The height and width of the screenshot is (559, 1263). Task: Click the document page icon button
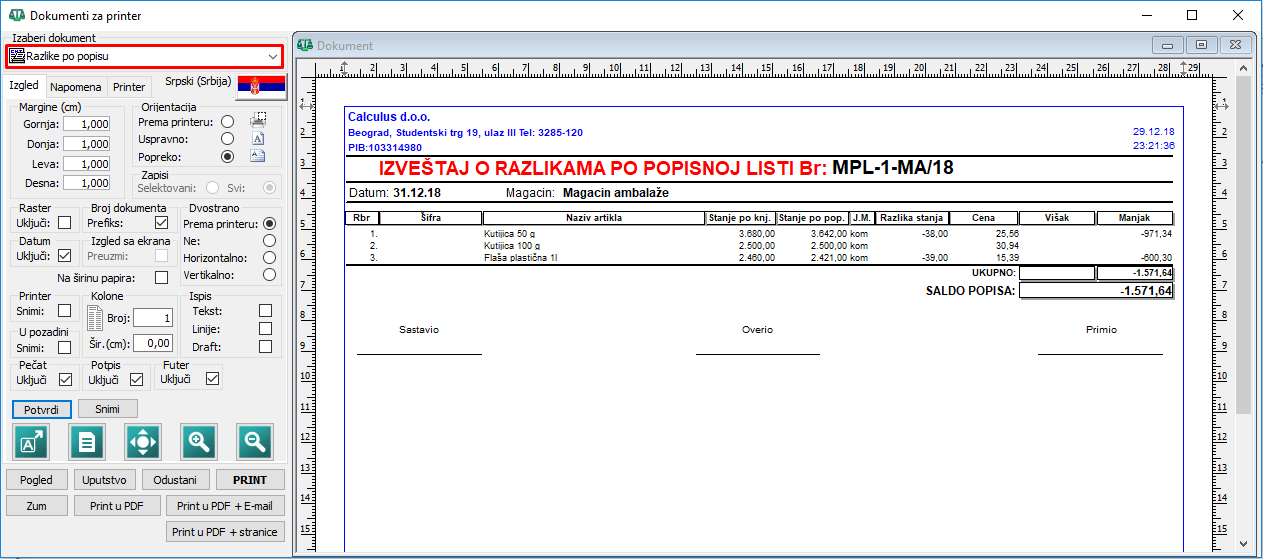tap(87, 441)
